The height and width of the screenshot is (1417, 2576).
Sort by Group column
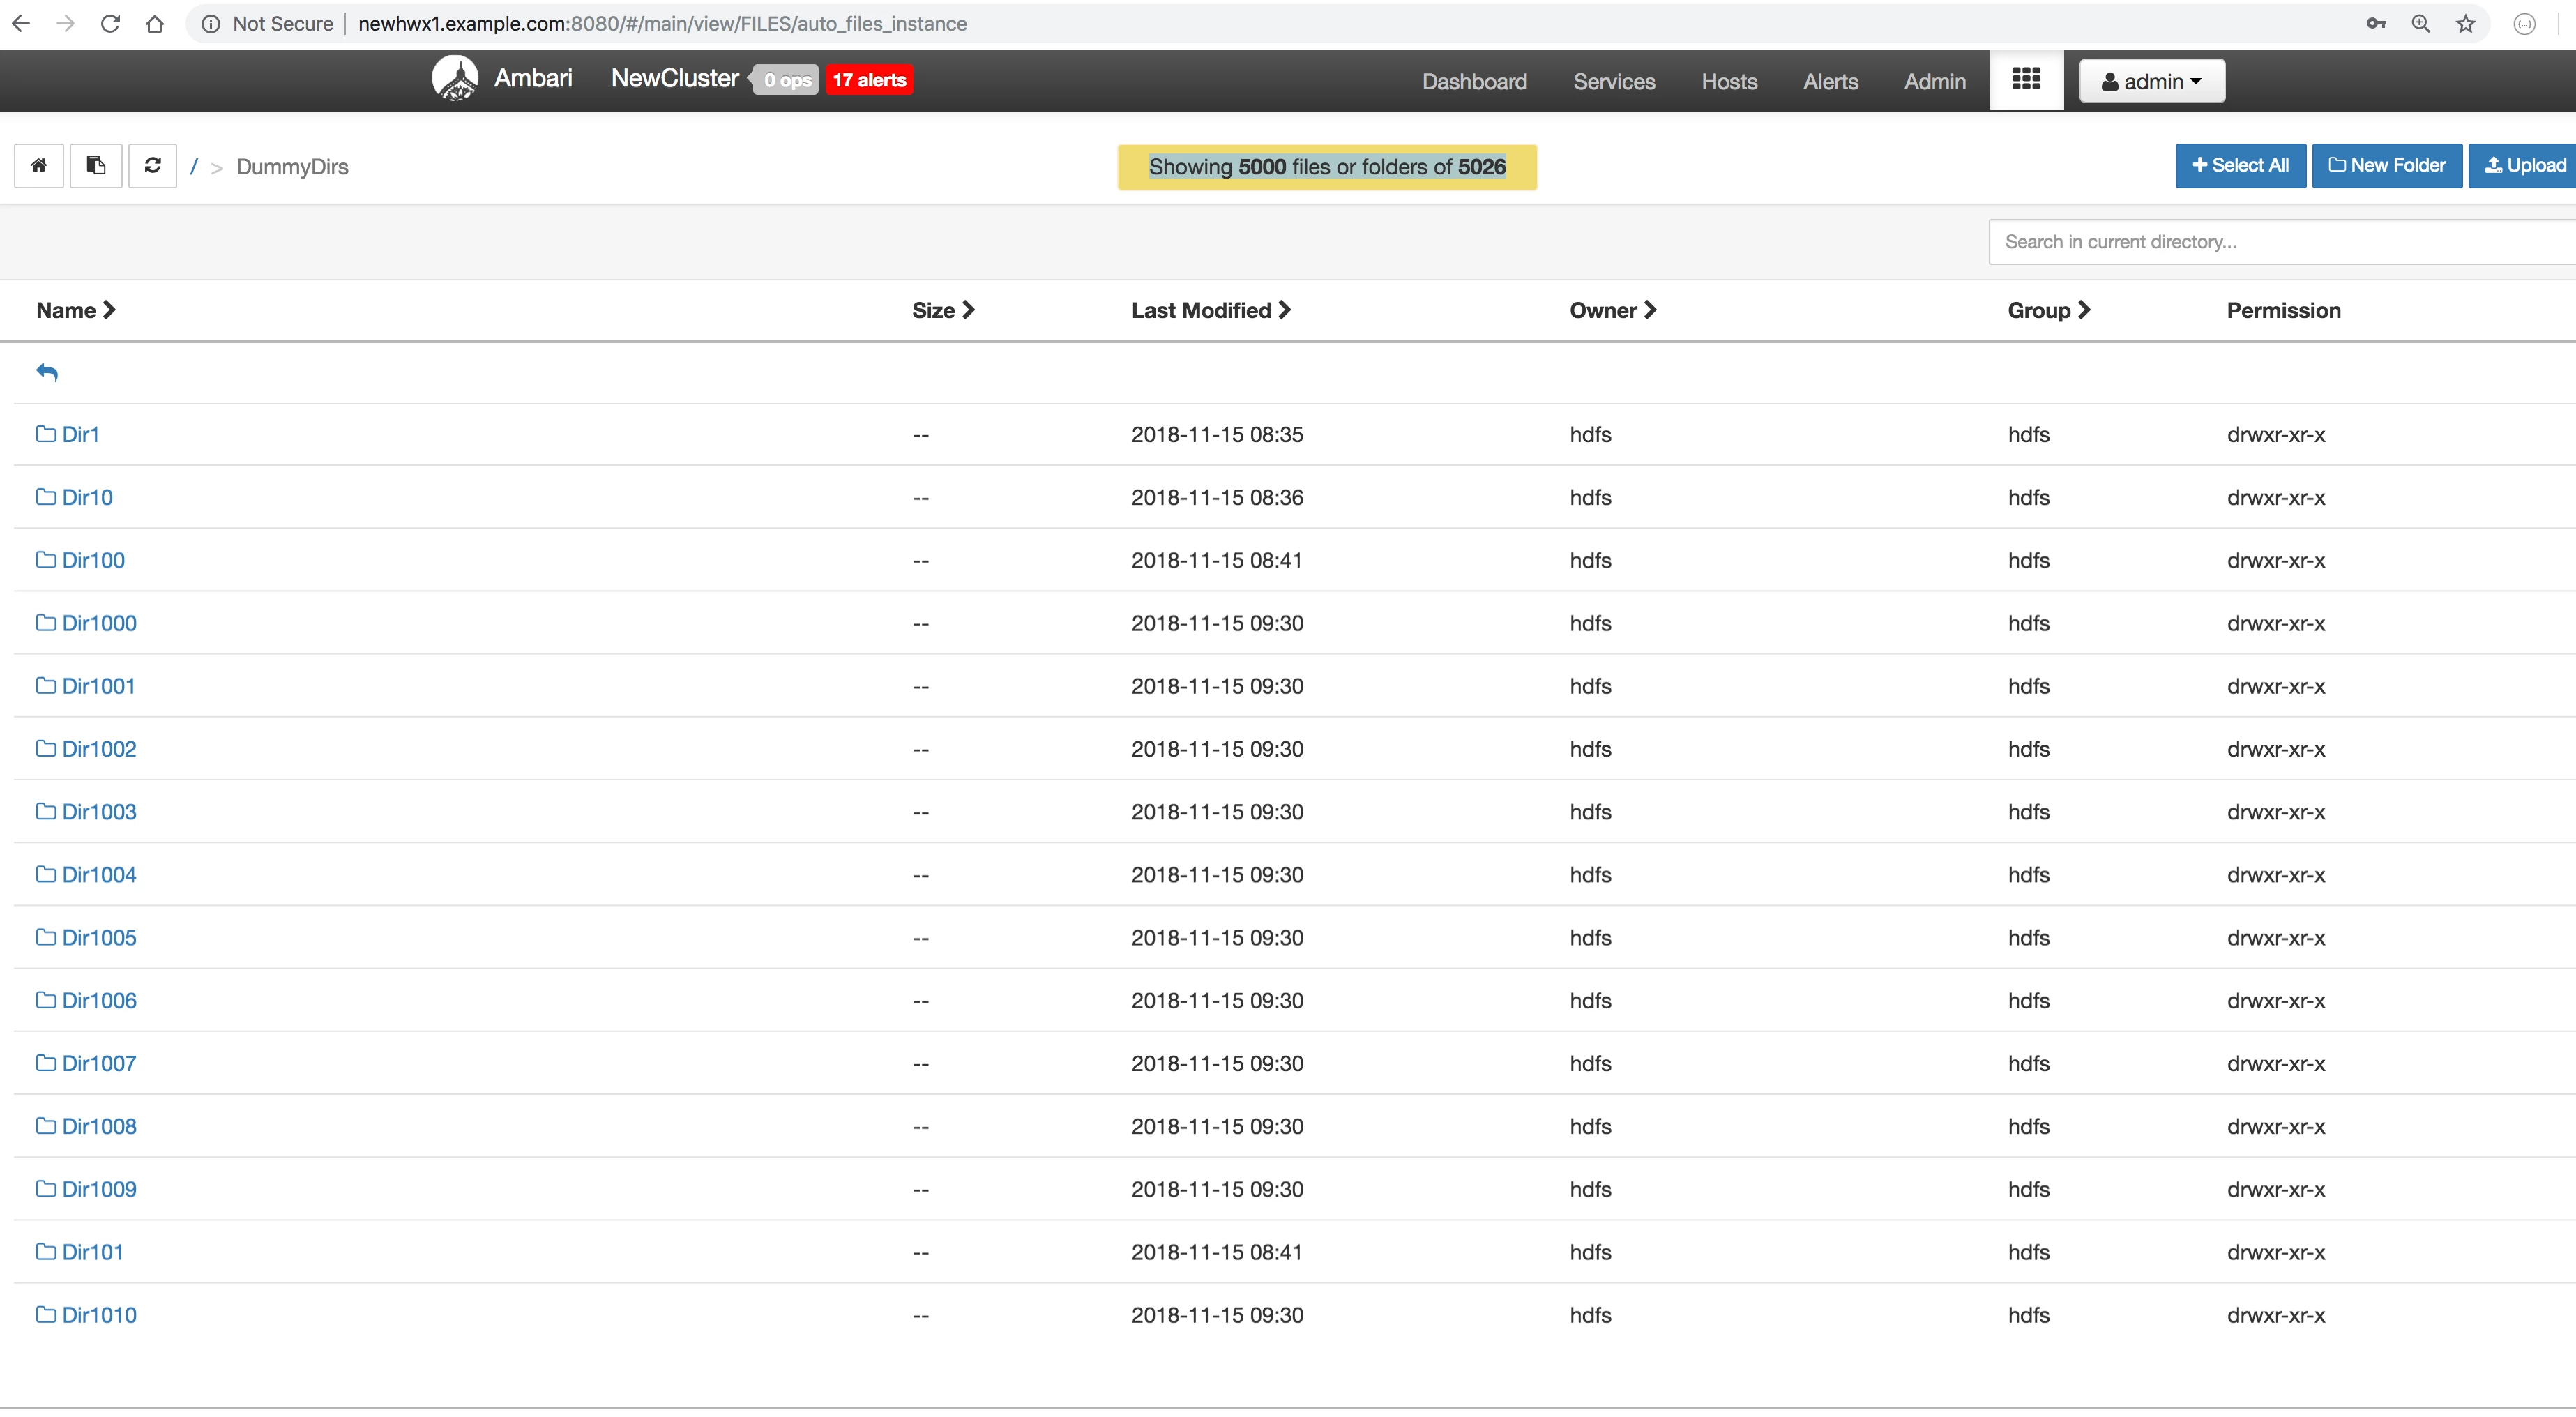tap(2049, 311)
